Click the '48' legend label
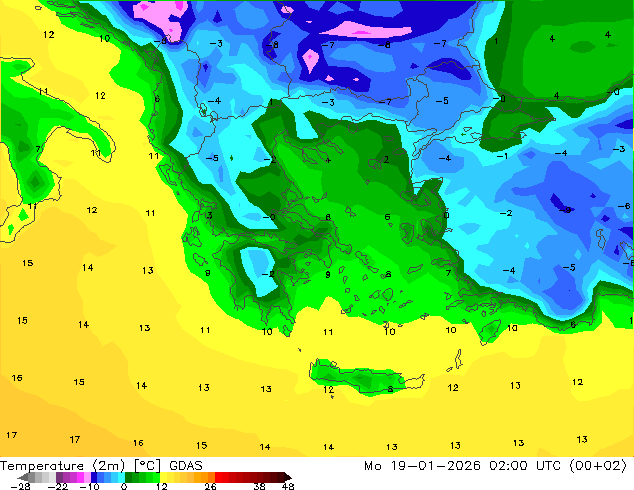The height and width of the screenshot is (490, 634). 288,486
